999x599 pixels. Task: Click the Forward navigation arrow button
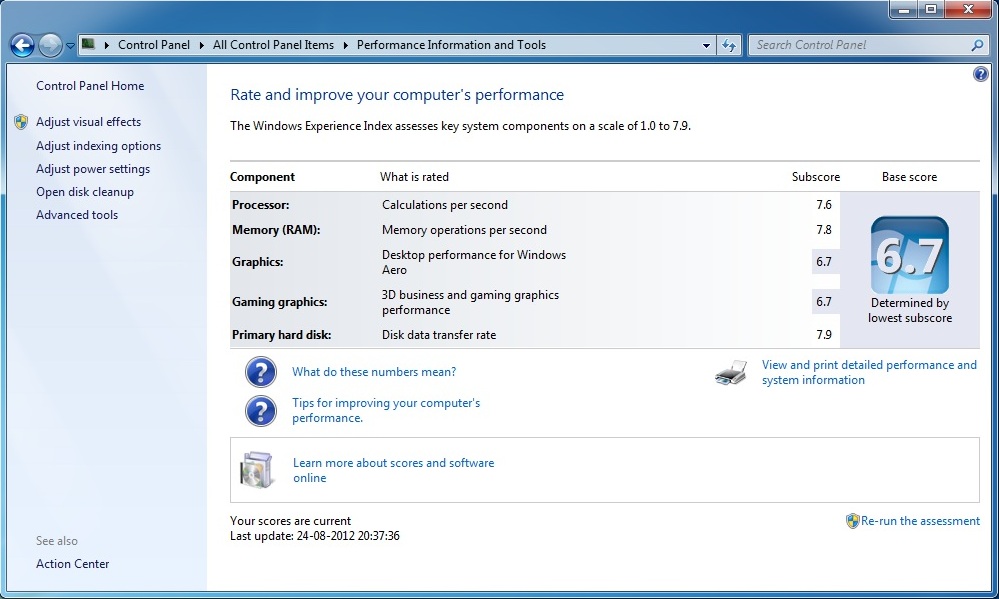50,45
